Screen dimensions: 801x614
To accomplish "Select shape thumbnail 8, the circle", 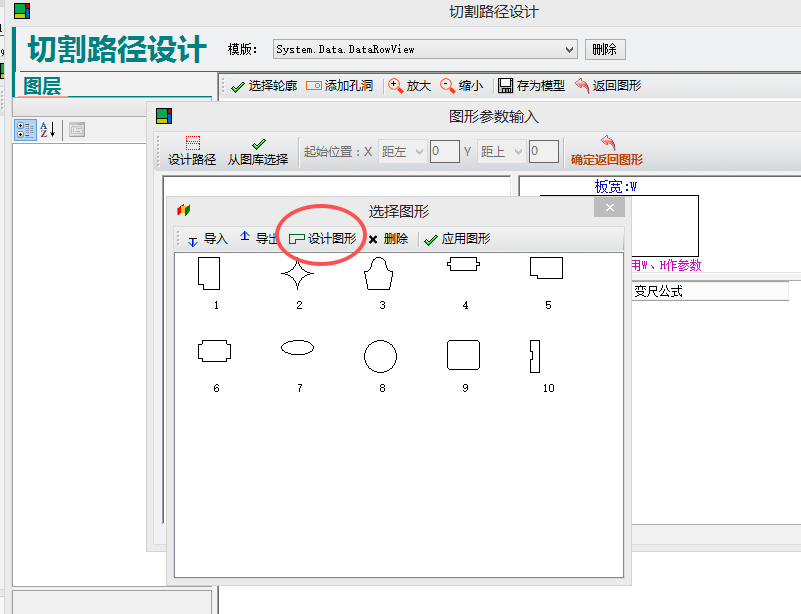I will [381, 356].
